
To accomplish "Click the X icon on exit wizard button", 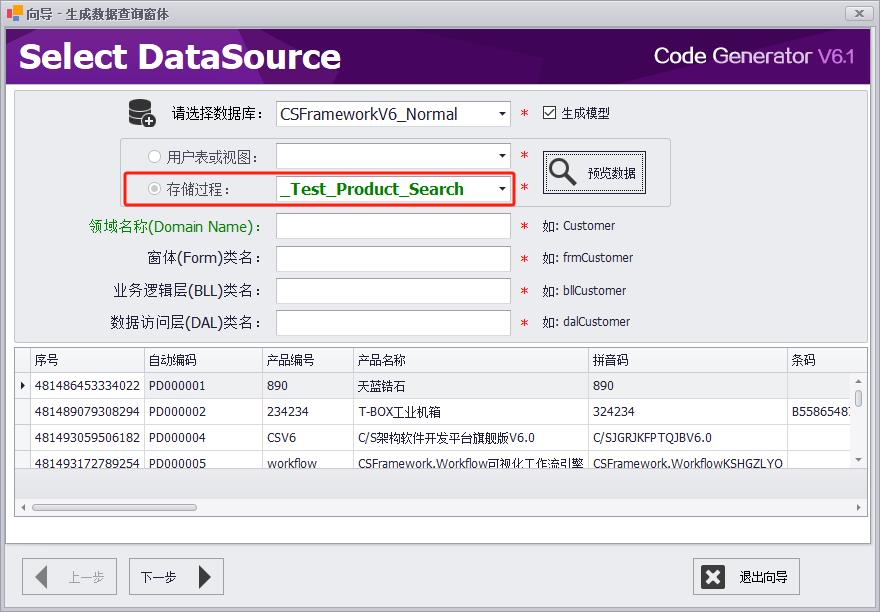I will tap(713, 577).
